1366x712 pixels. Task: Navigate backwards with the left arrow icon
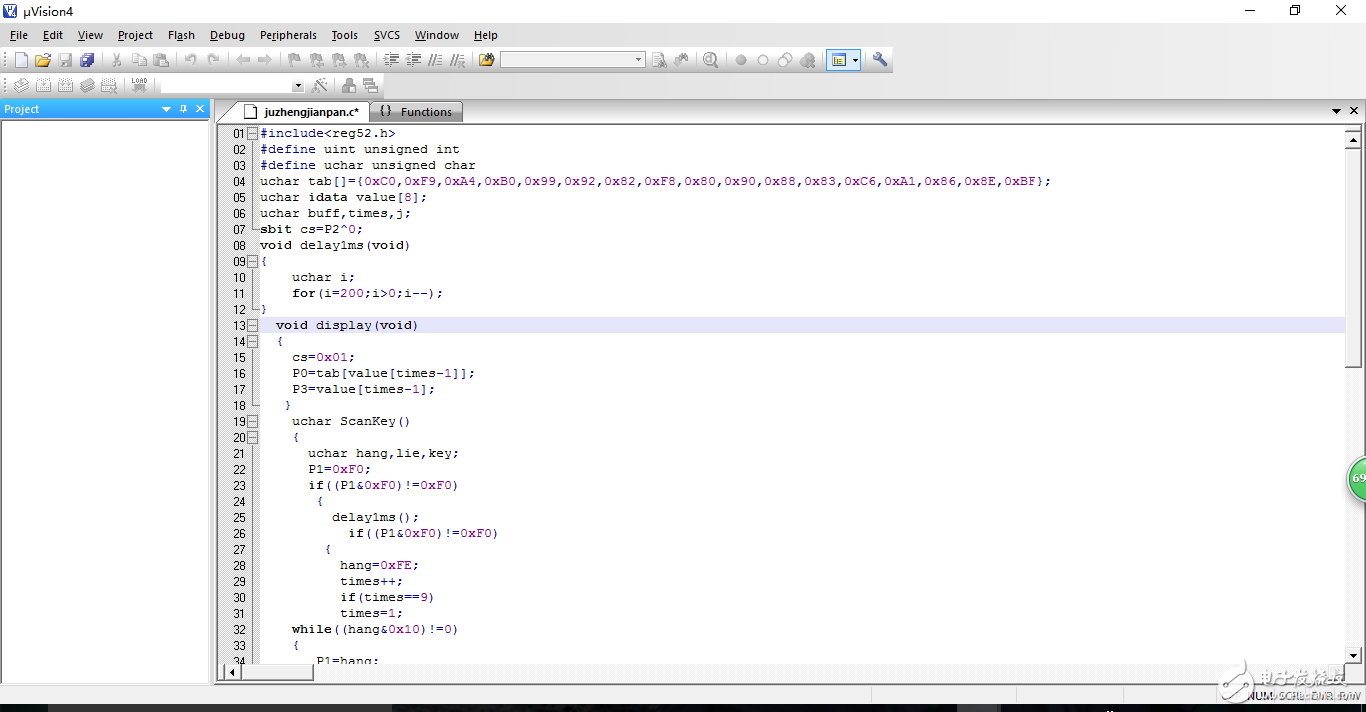point(243,60)
